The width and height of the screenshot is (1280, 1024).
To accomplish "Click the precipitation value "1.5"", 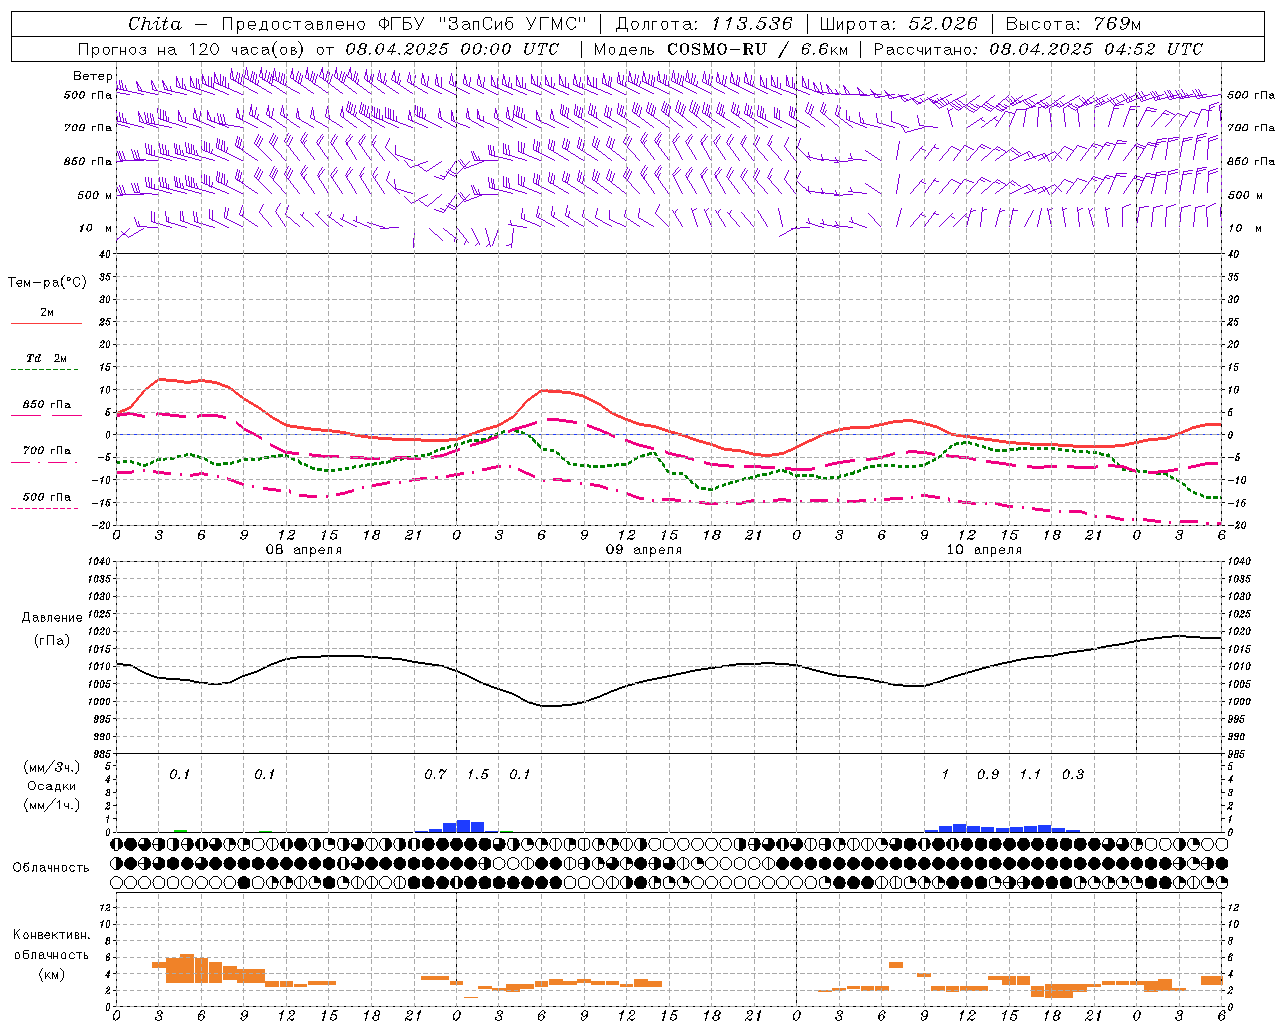I will (478, 775).
